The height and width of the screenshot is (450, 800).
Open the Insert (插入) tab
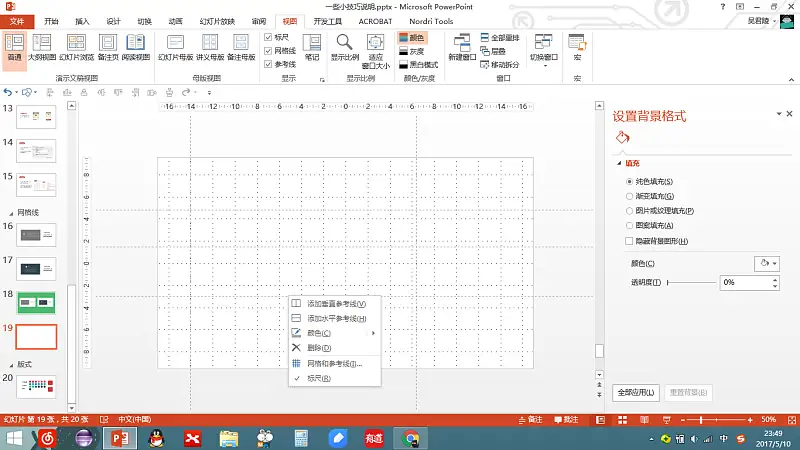tap(82, 21)
